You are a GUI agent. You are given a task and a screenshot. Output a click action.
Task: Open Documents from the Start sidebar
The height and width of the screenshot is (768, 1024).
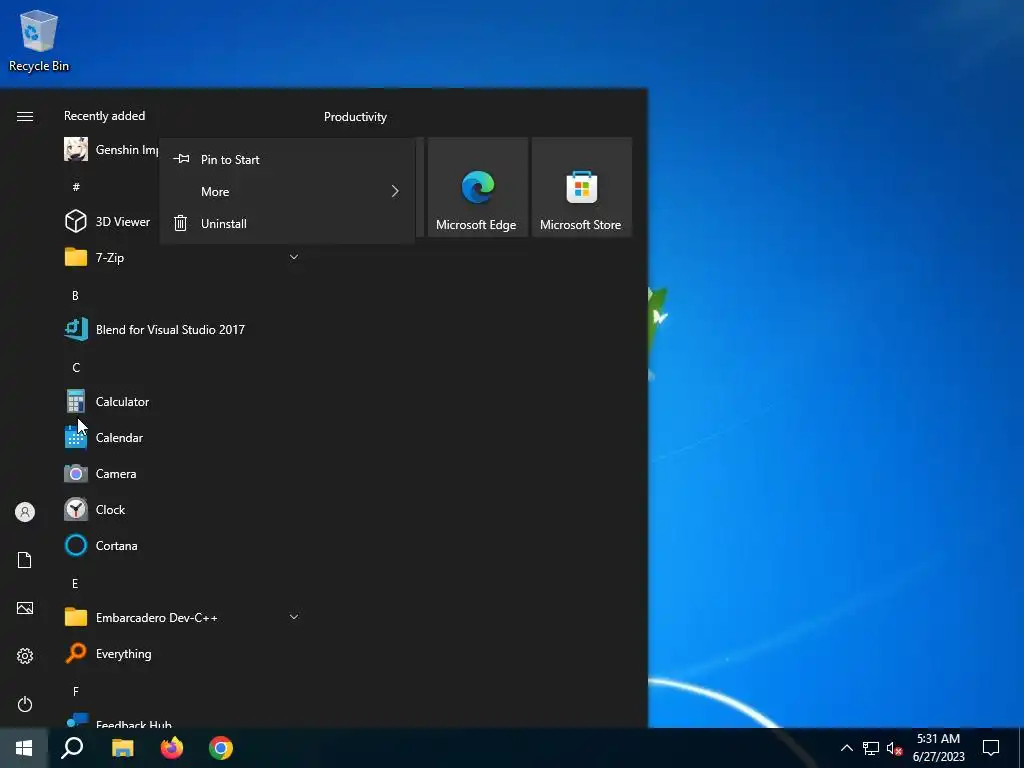click(x=25, y=560)
